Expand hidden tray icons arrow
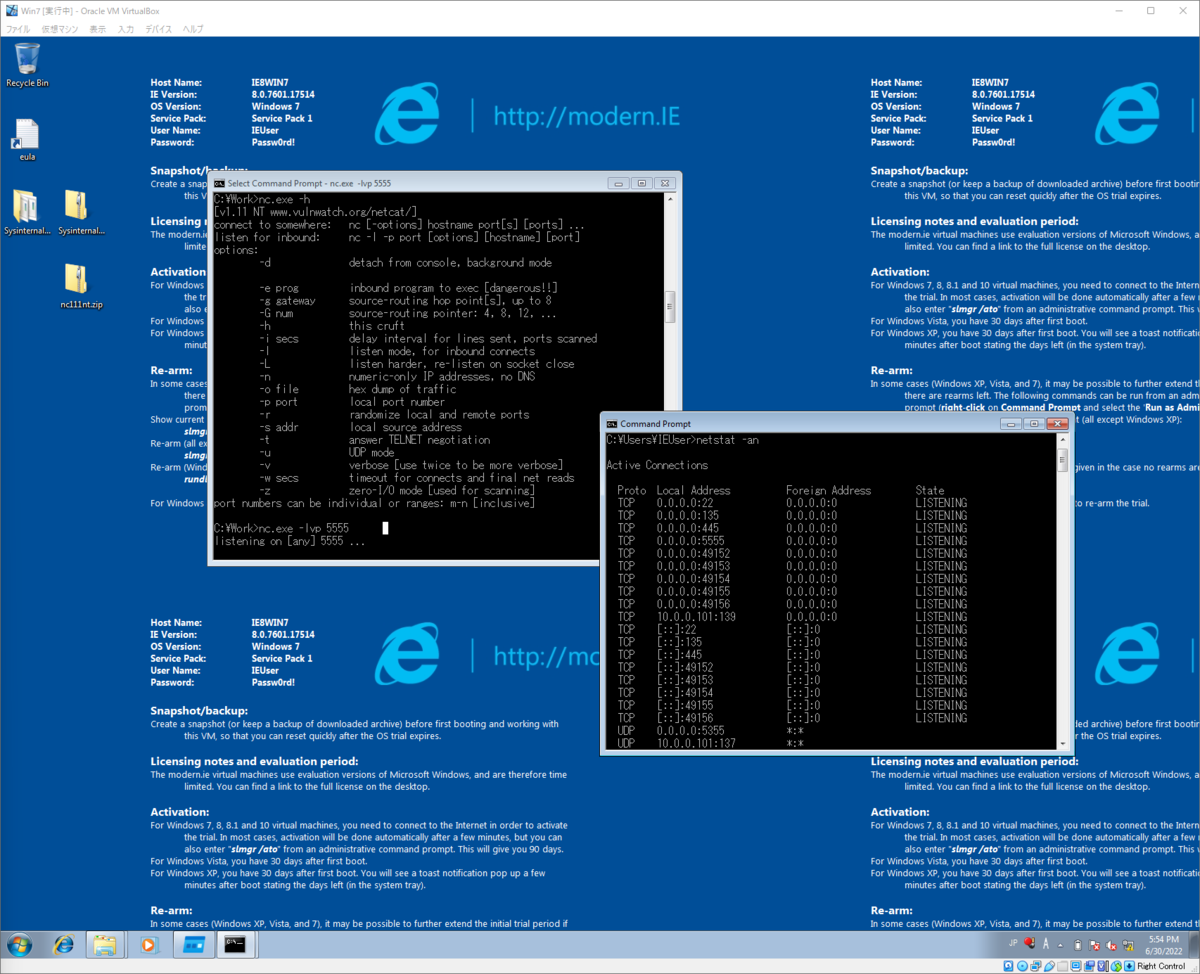The width and height of the screenshot is (1200, 974). coord(1060,946)
